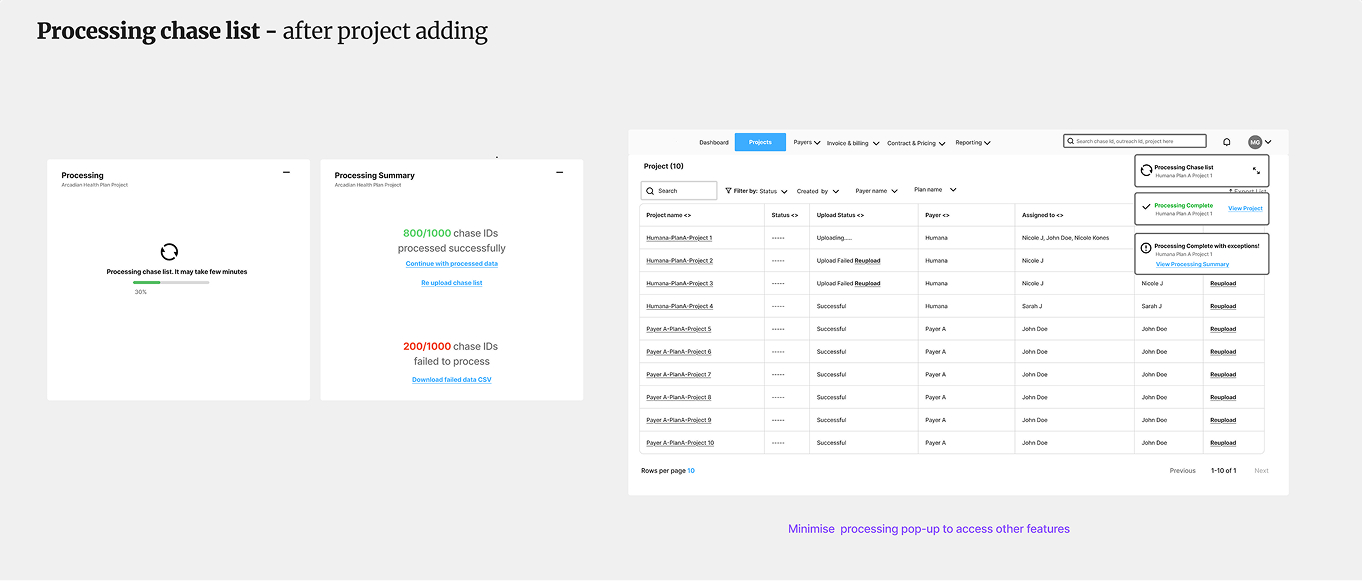Click the spinner icon in Processing Chase list popup
Image resolution: width=1362 pixels, height=581 pixels.
coord(1147,170)
